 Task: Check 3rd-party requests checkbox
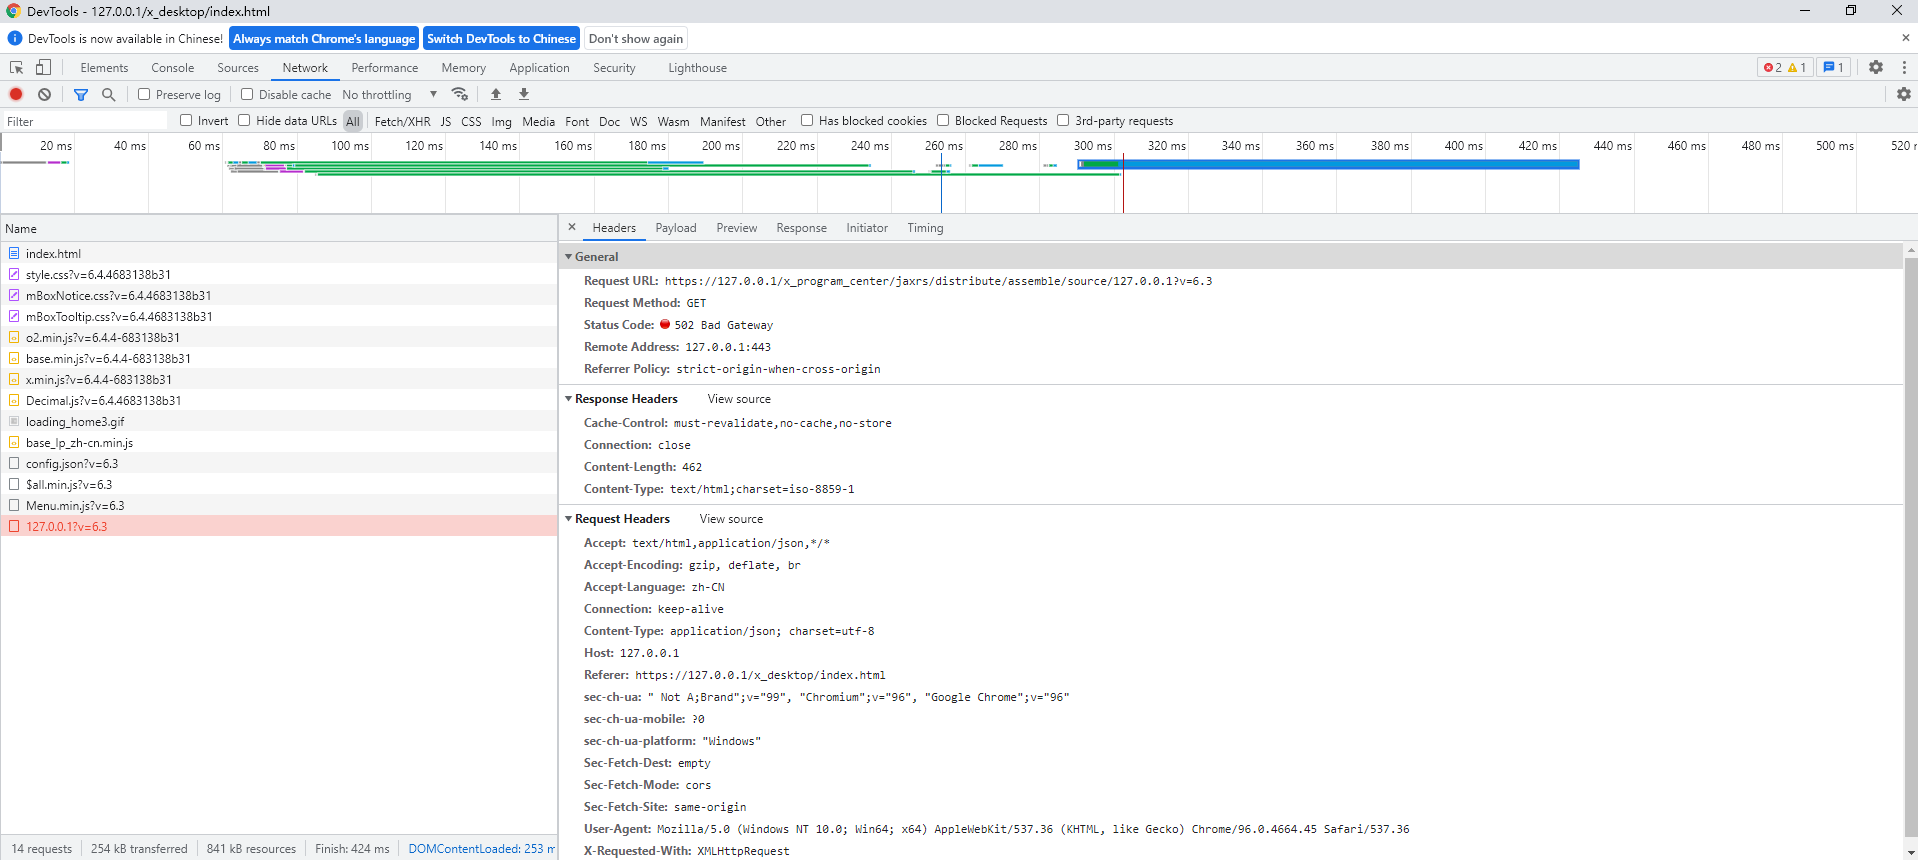1063,120
